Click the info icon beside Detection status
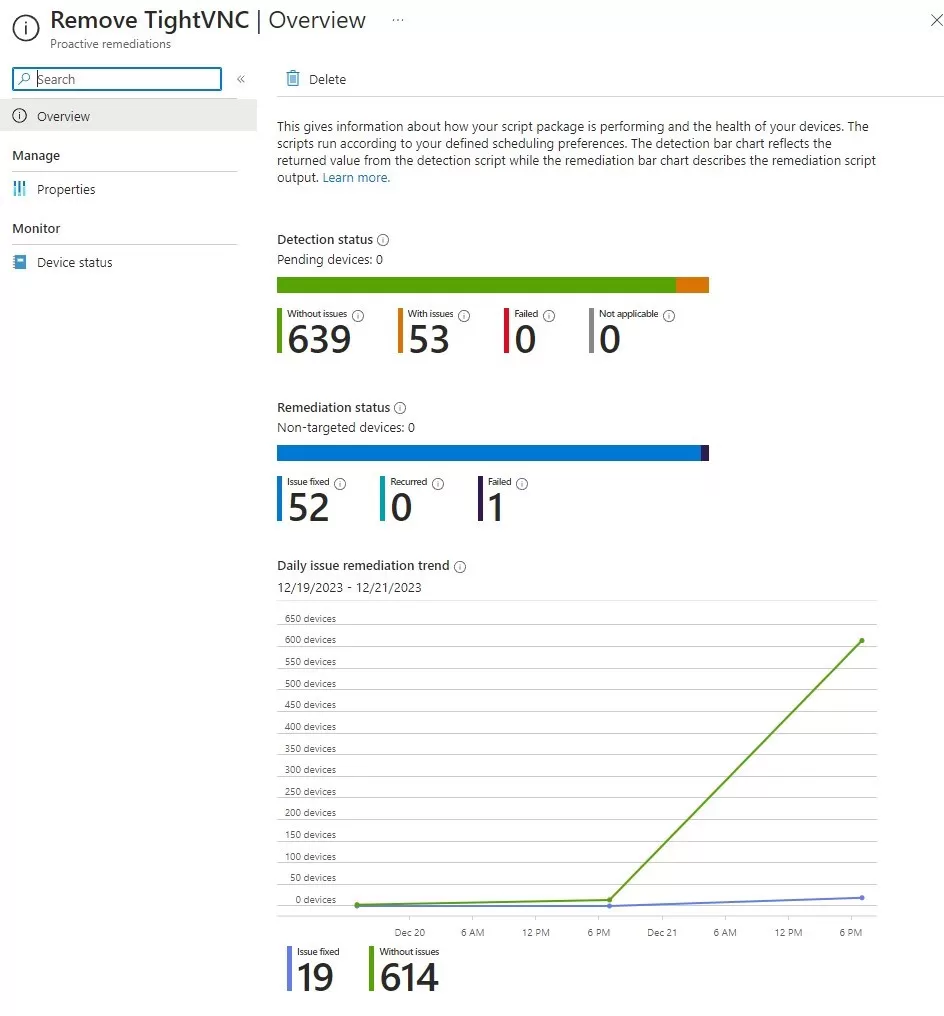Viewport: 944px width, 1016px height. [383, 240]
